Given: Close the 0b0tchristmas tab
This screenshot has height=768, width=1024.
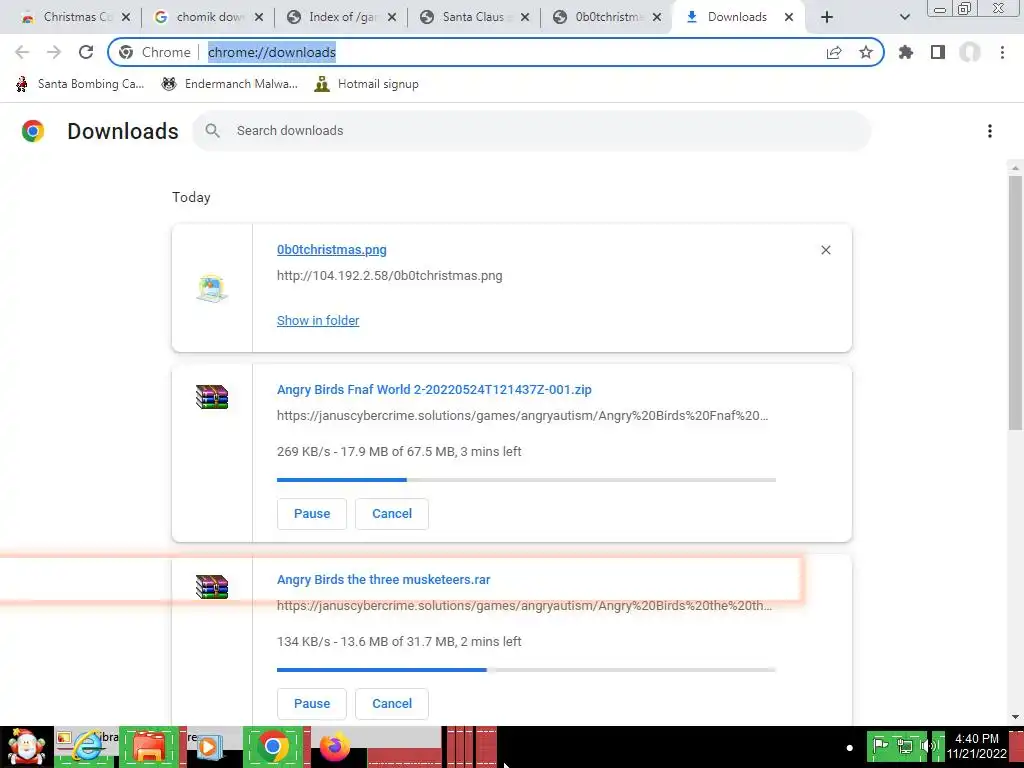Looking at the screenshot, I should pos(658,18).
